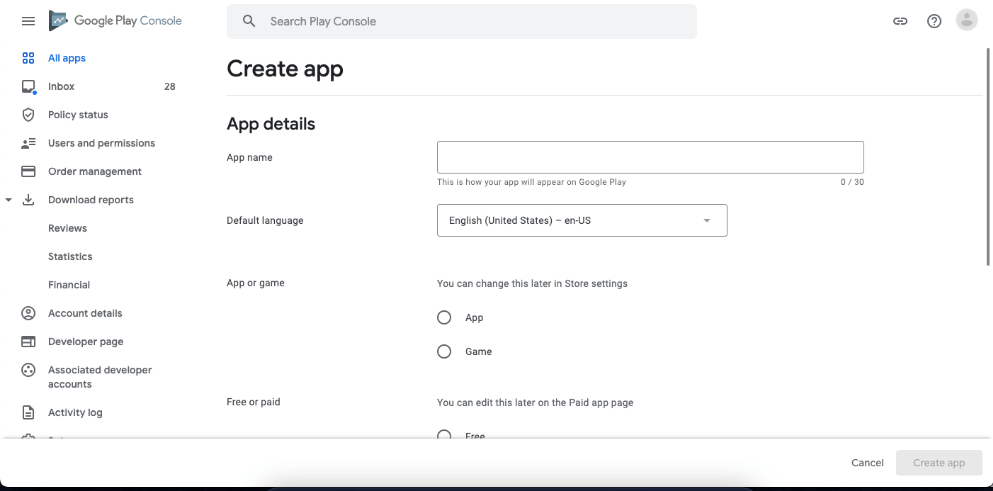Select the App radio button
Image resolution: width=993 pixels, height=491 pixels.
(444, 318)
